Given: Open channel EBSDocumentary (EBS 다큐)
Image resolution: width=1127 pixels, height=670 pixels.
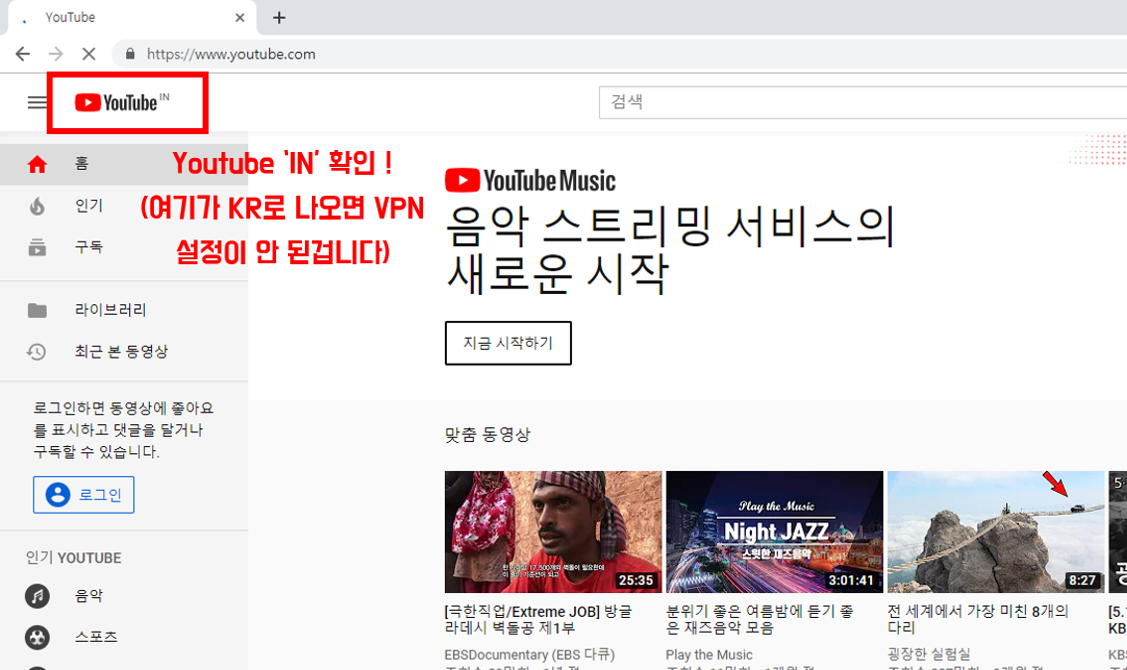Looking at the screenshot, I should click(530, 655).
